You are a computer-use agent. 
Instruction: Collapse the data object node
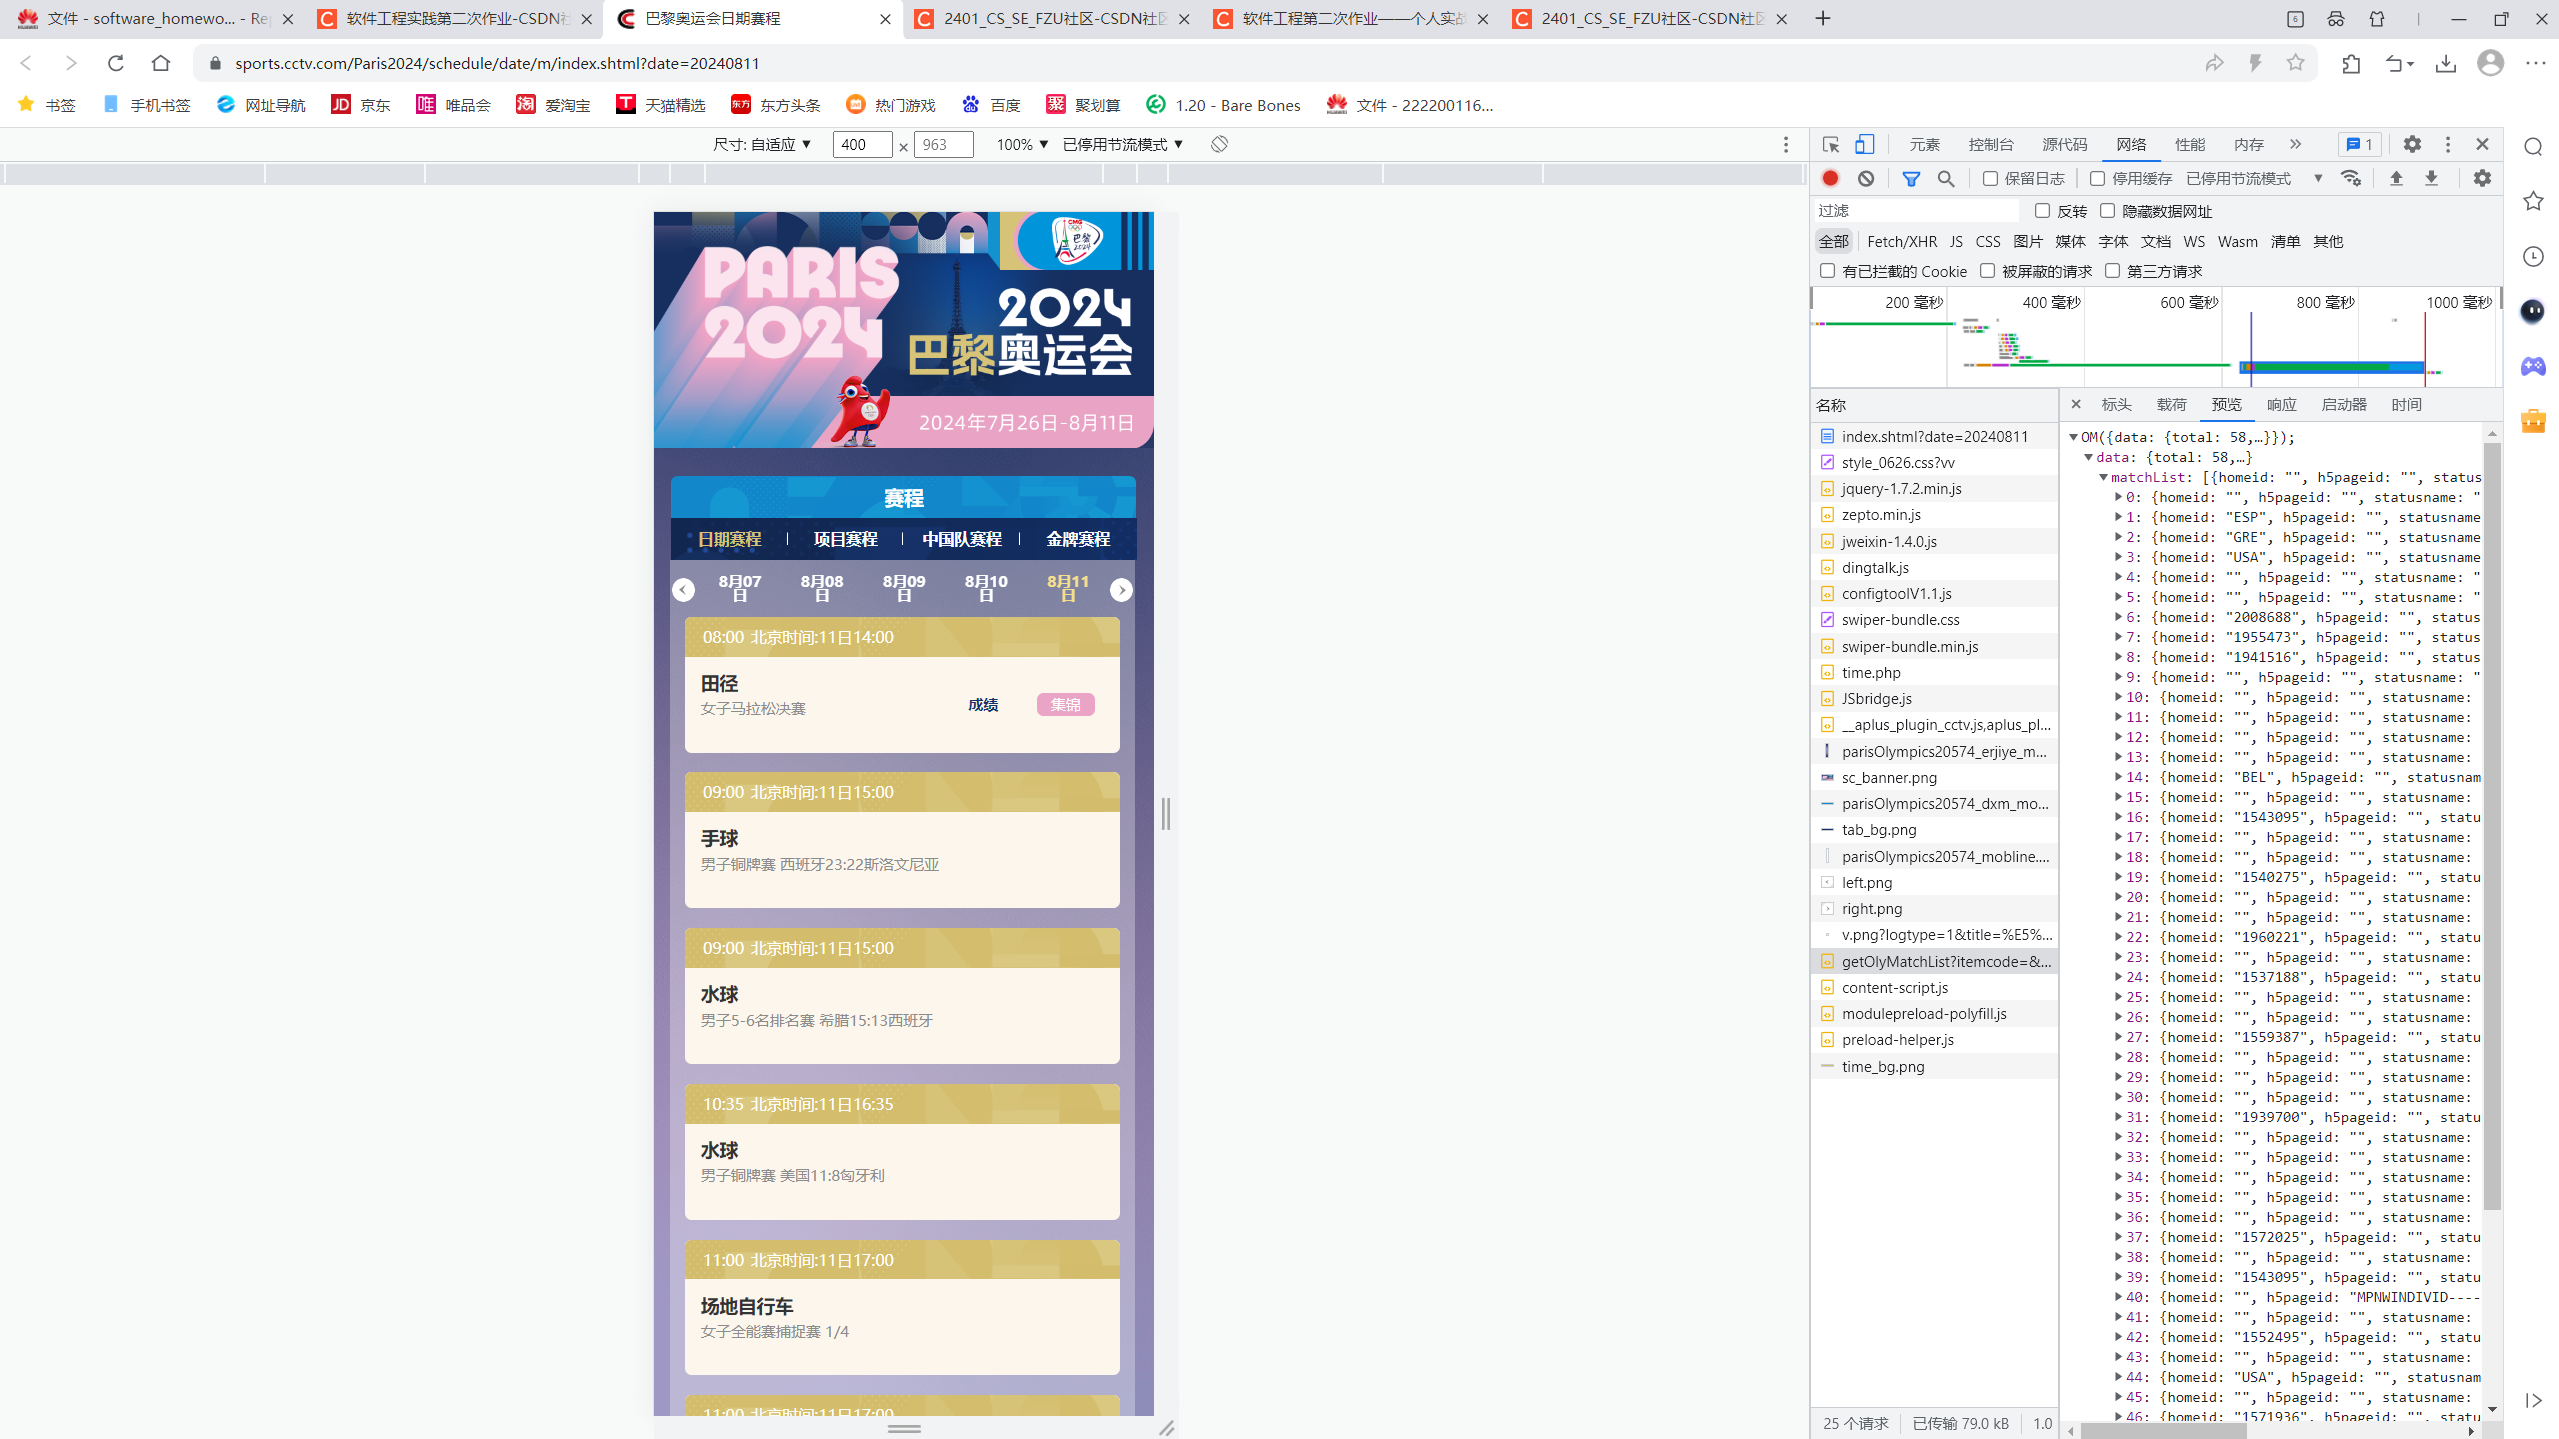[2089, 457]
